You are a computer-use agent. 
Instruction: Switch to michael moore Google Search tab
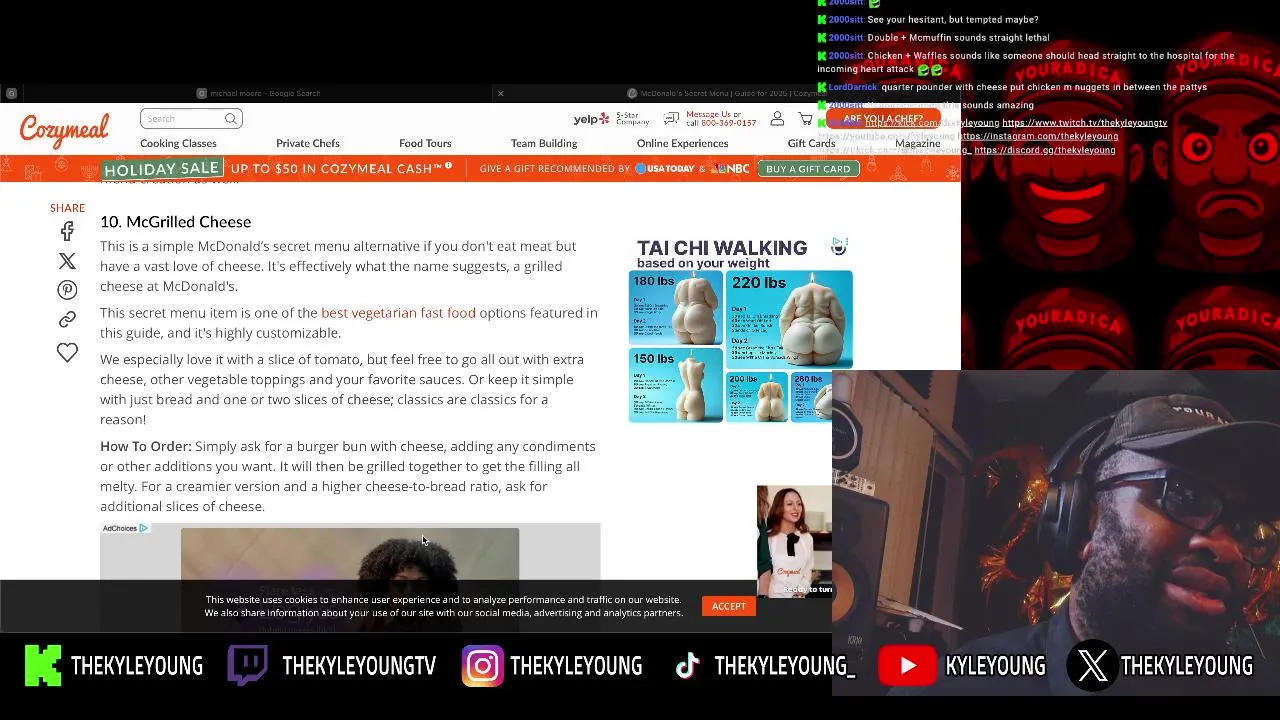click(258, 93)
